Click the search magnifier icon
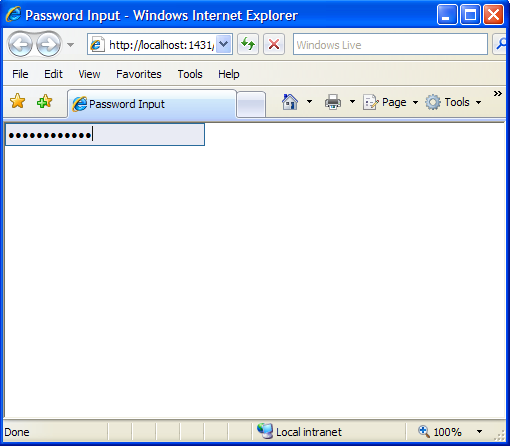 (x=500, y=44)
